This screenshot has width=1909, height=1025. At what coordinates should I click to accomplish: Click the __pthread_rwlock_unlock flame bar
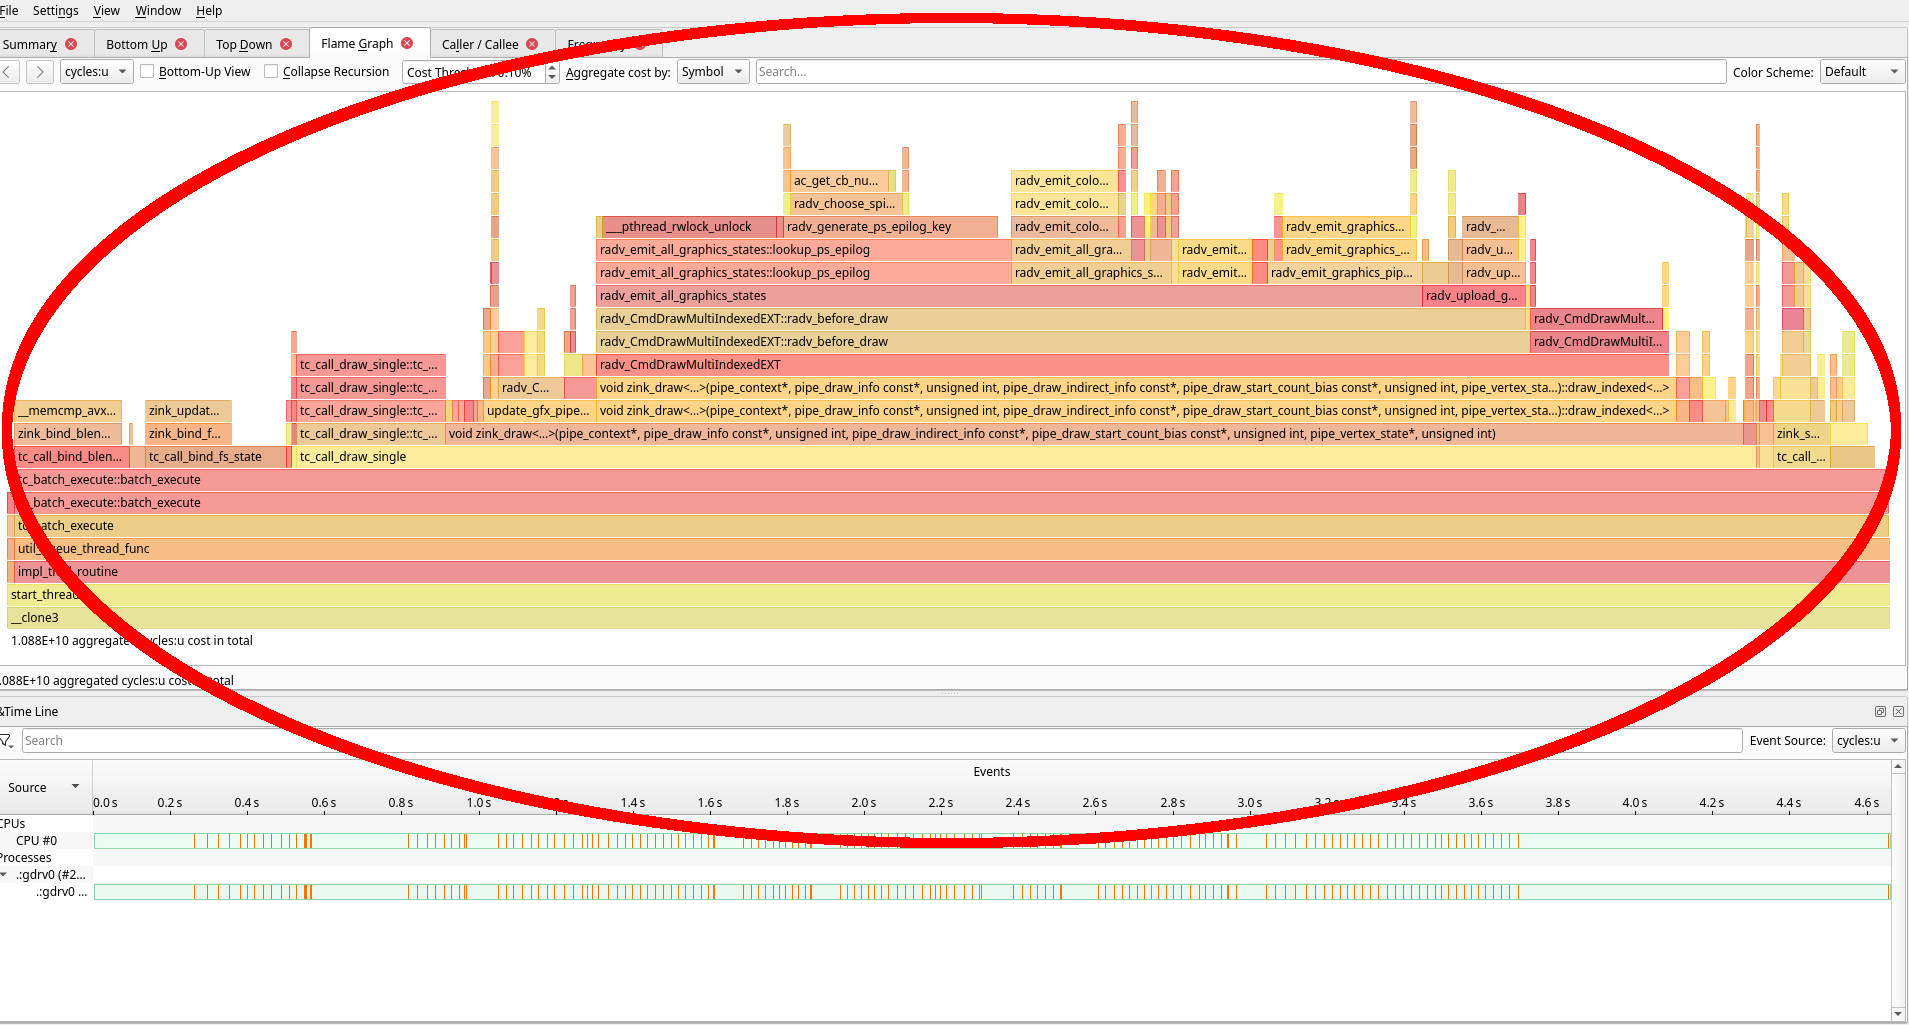click(690, 227)
